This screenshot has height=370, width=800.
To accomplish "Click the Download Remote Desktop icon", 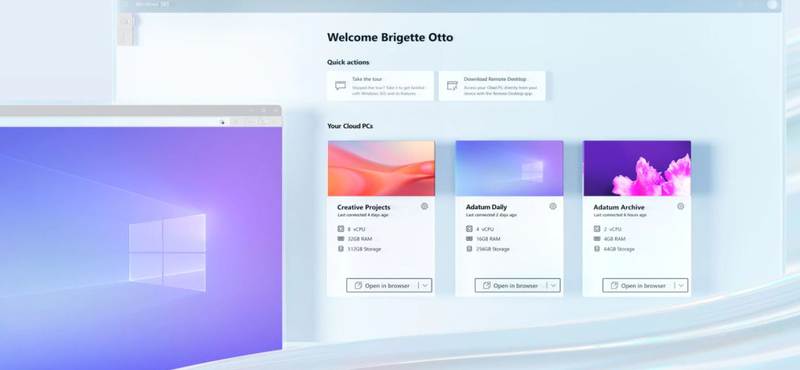I will [x=452, y=85].
